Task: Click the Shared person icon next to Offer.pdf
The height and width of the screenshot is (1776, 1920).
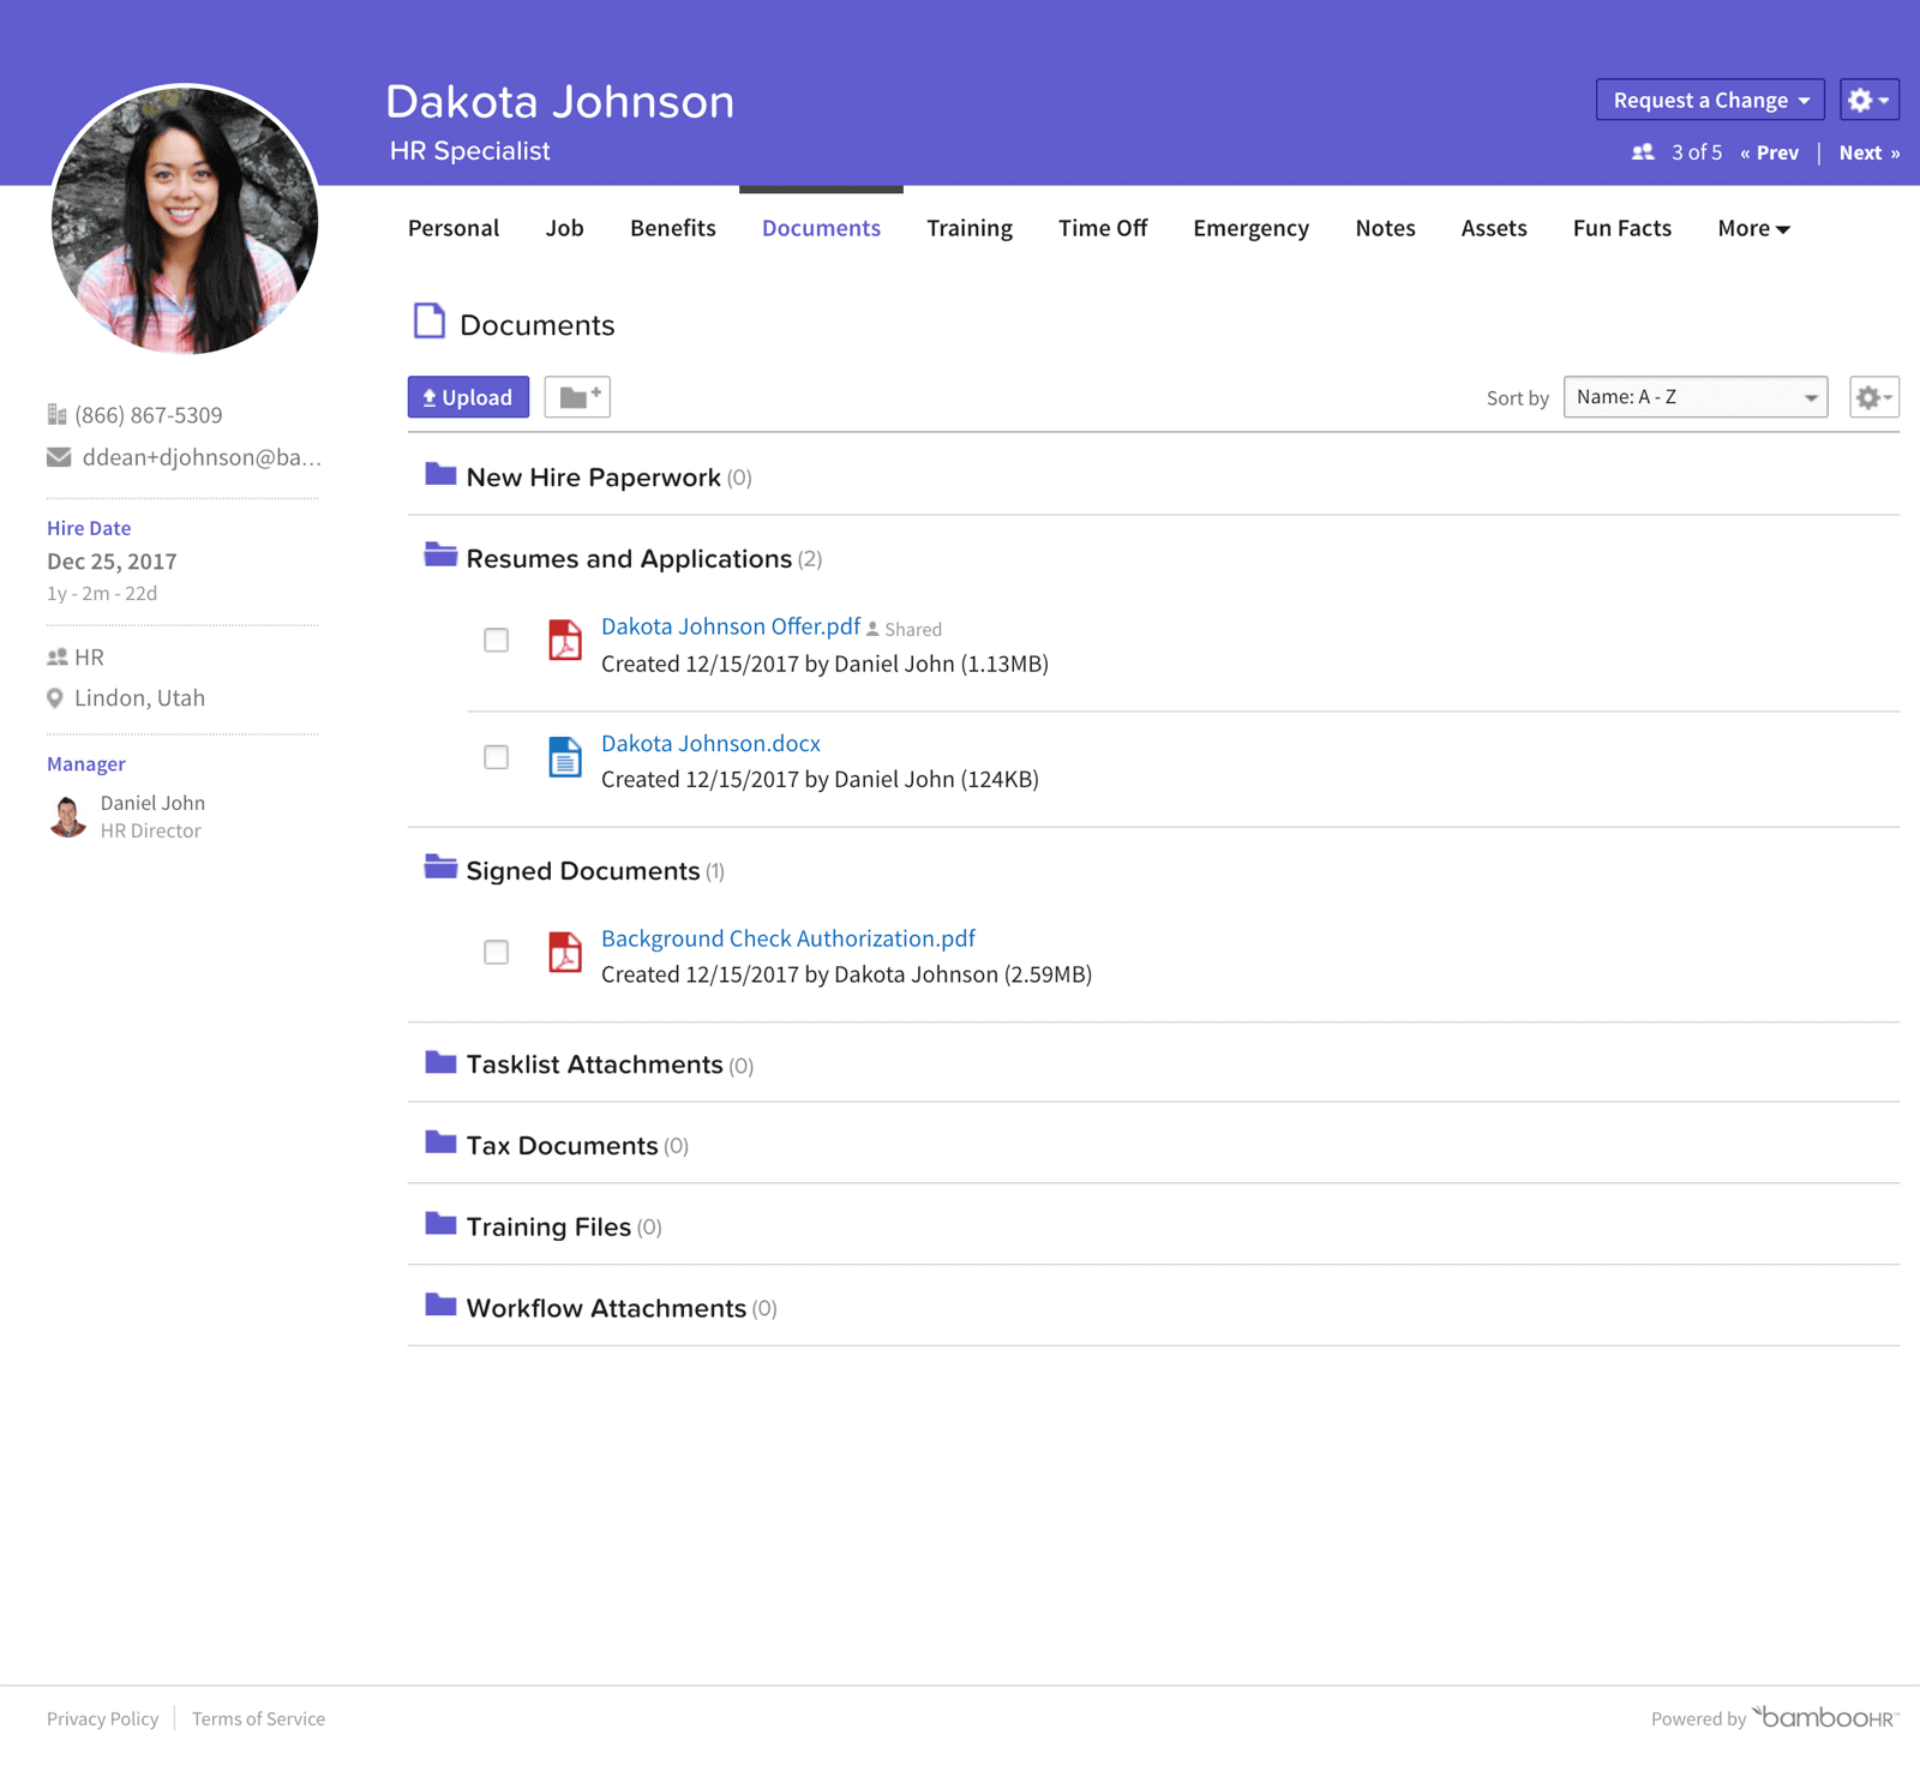Action: click(872, 629)
